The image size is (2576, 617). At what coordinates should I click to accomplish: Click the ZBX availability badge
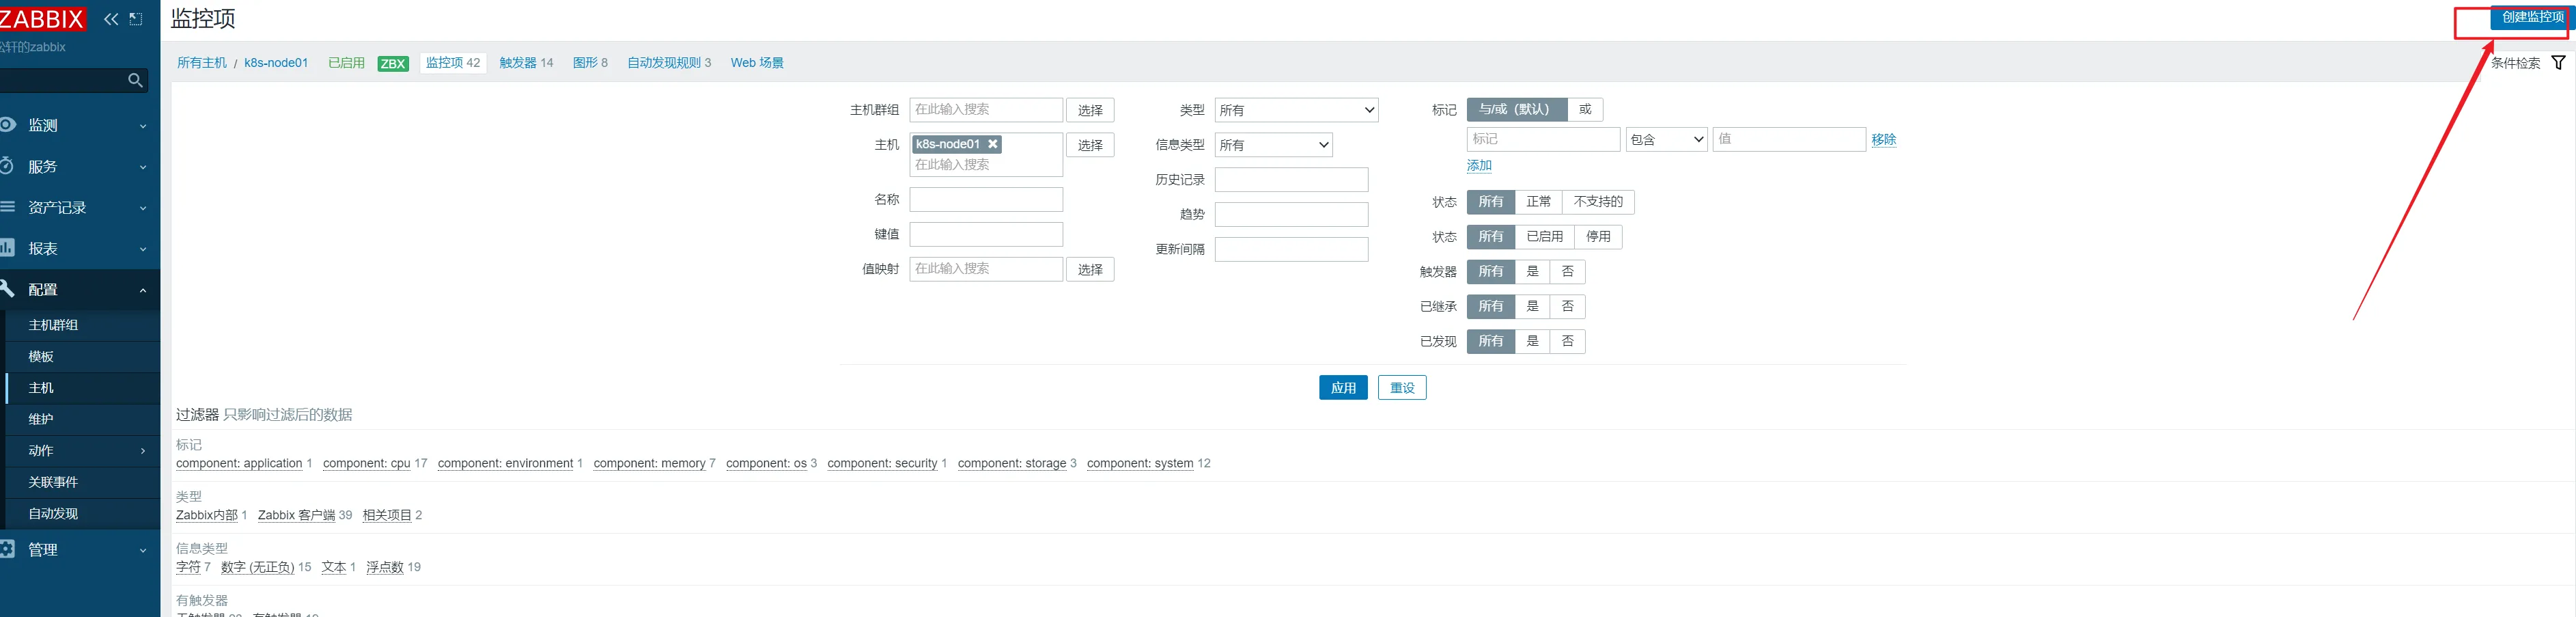click(x=393, y=64)
